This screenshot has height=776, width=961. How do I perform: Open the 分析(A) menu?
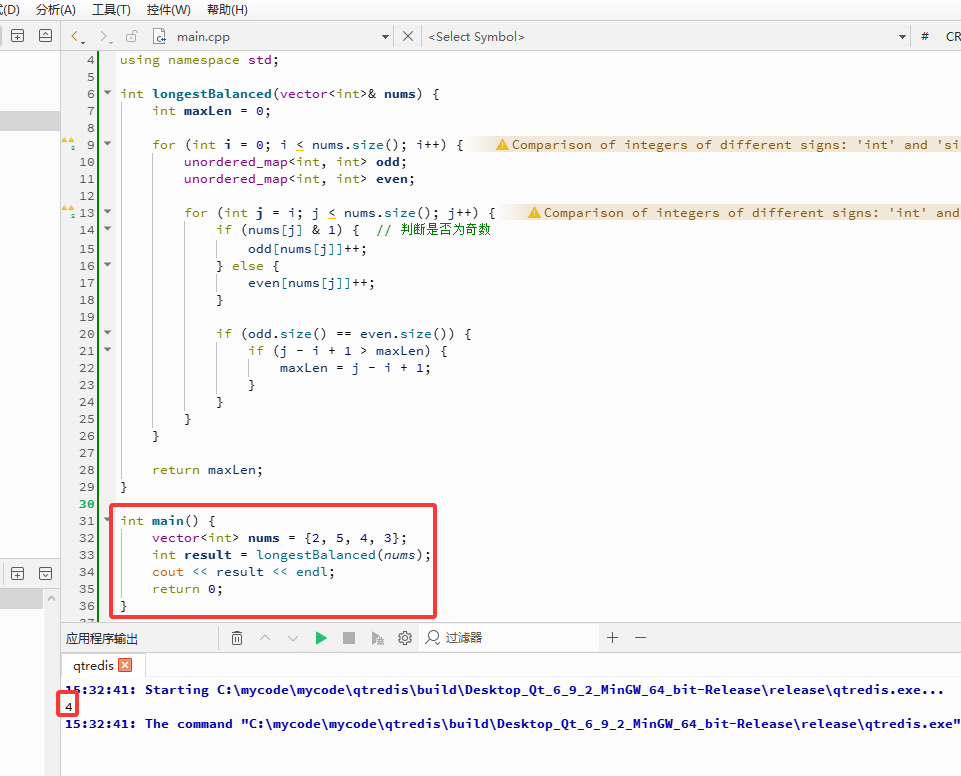(x=56, y=10)
